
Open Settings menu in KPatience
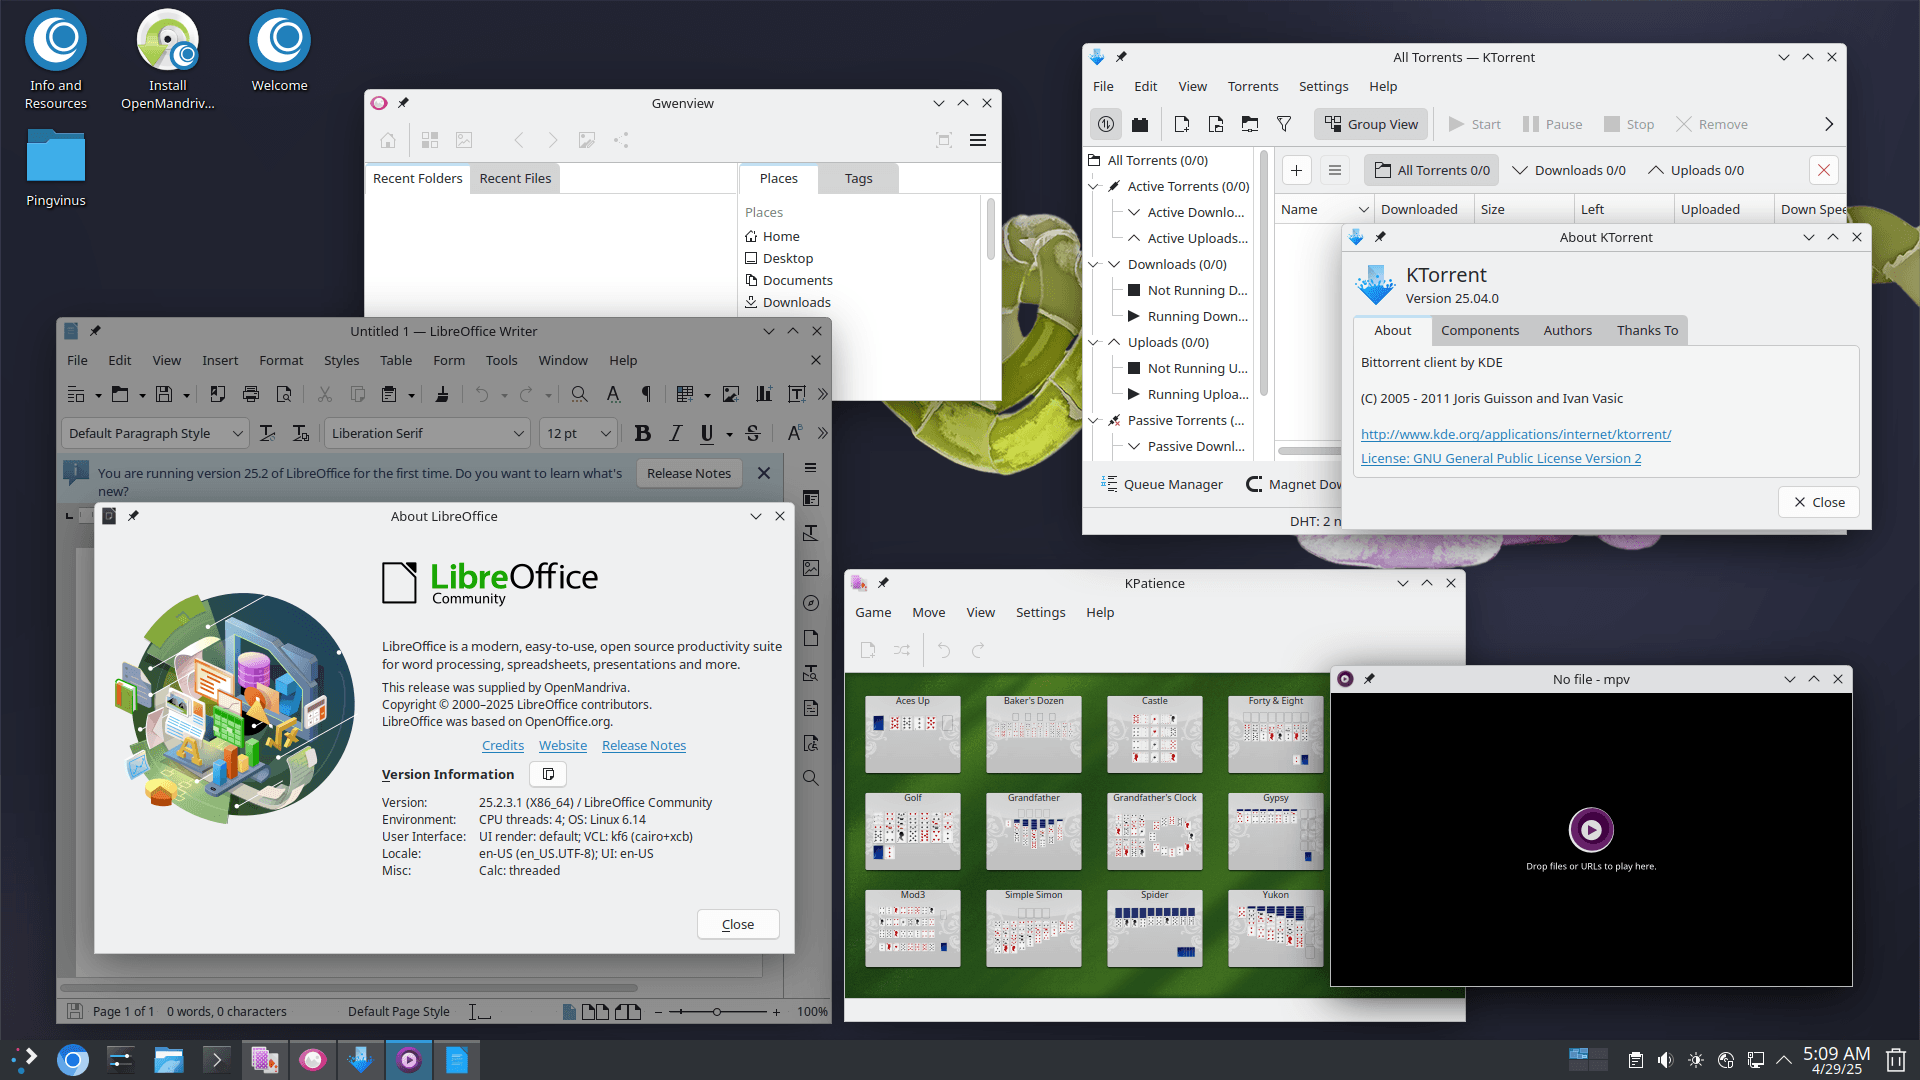[x=1040, y=612]
